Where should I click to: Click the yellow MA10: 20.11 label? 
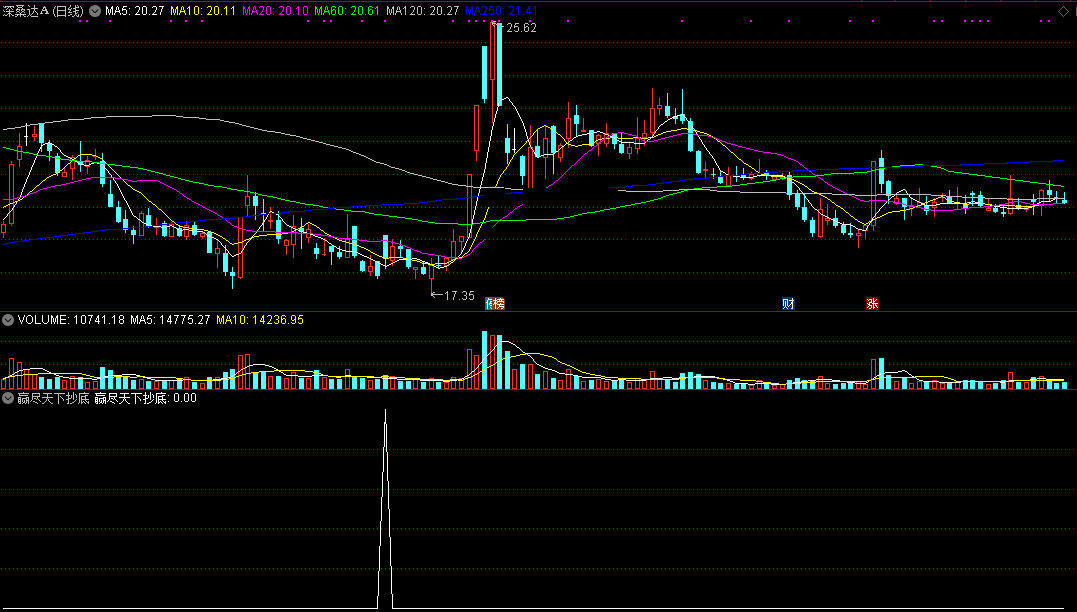tap(203, 11)
